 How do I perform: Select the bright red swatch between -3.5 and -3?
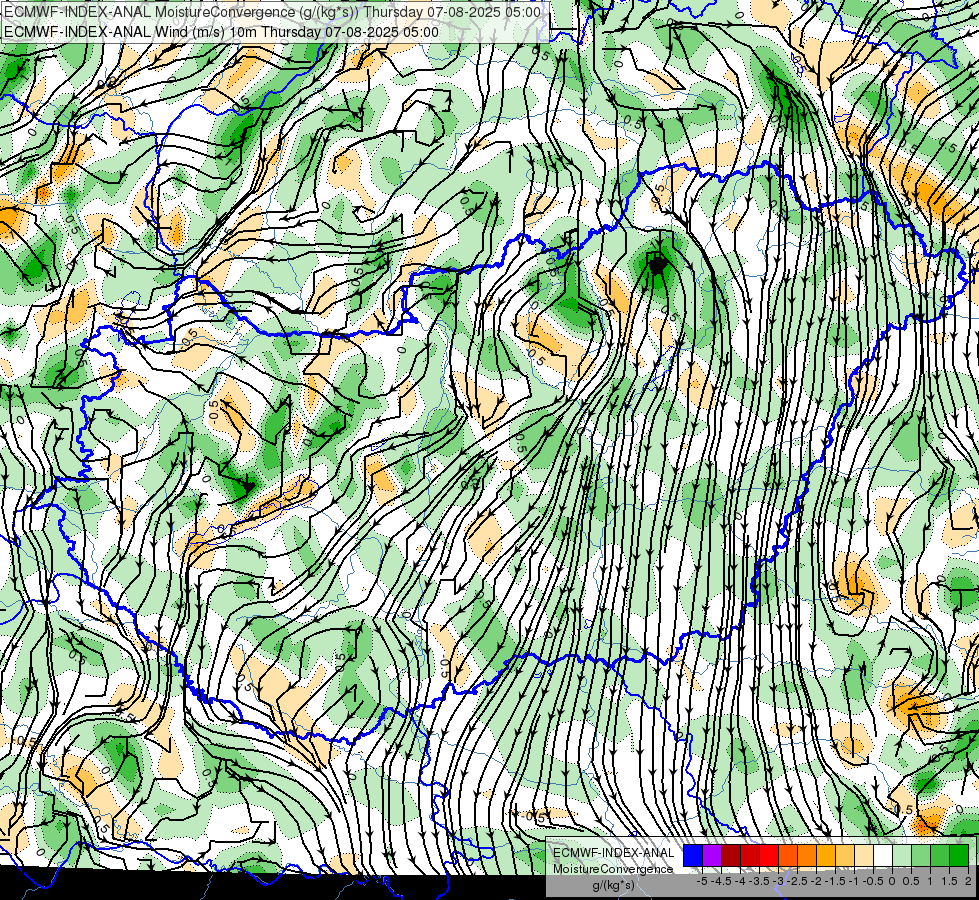769,856
